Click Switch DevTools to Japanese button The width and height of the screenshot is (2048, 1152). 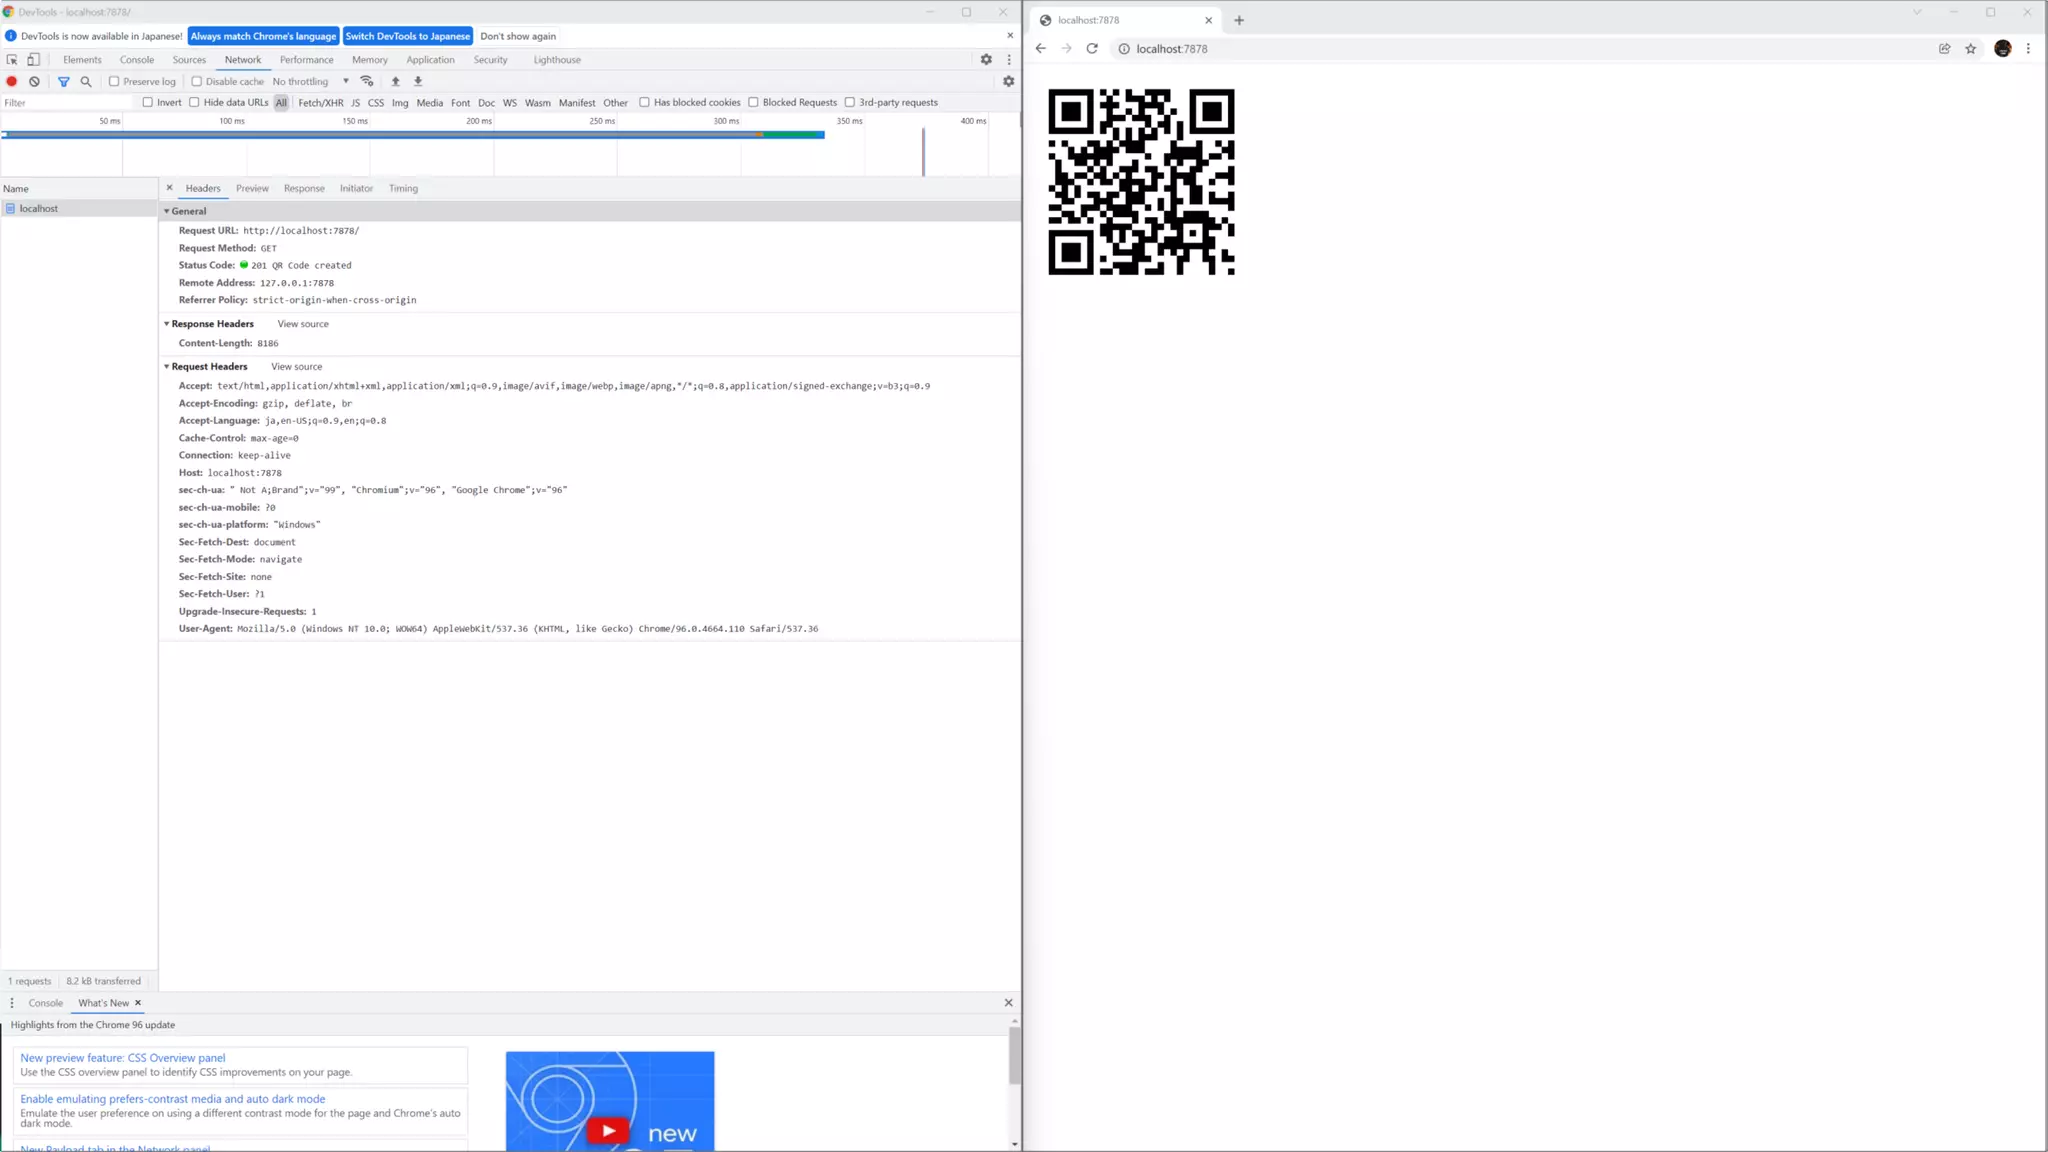click(407, 36)
